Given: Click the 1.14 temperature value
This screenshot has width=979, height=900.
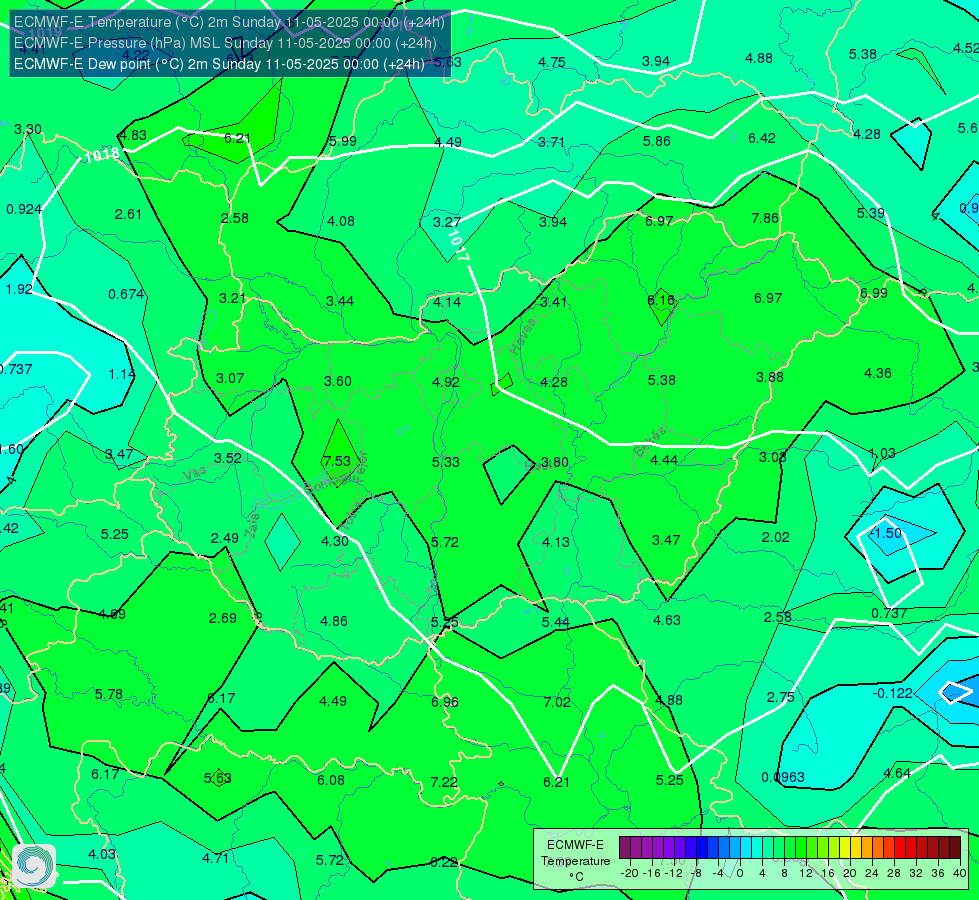Looking at the screenshot, I should pyautogui.click(x=122, y=374).
